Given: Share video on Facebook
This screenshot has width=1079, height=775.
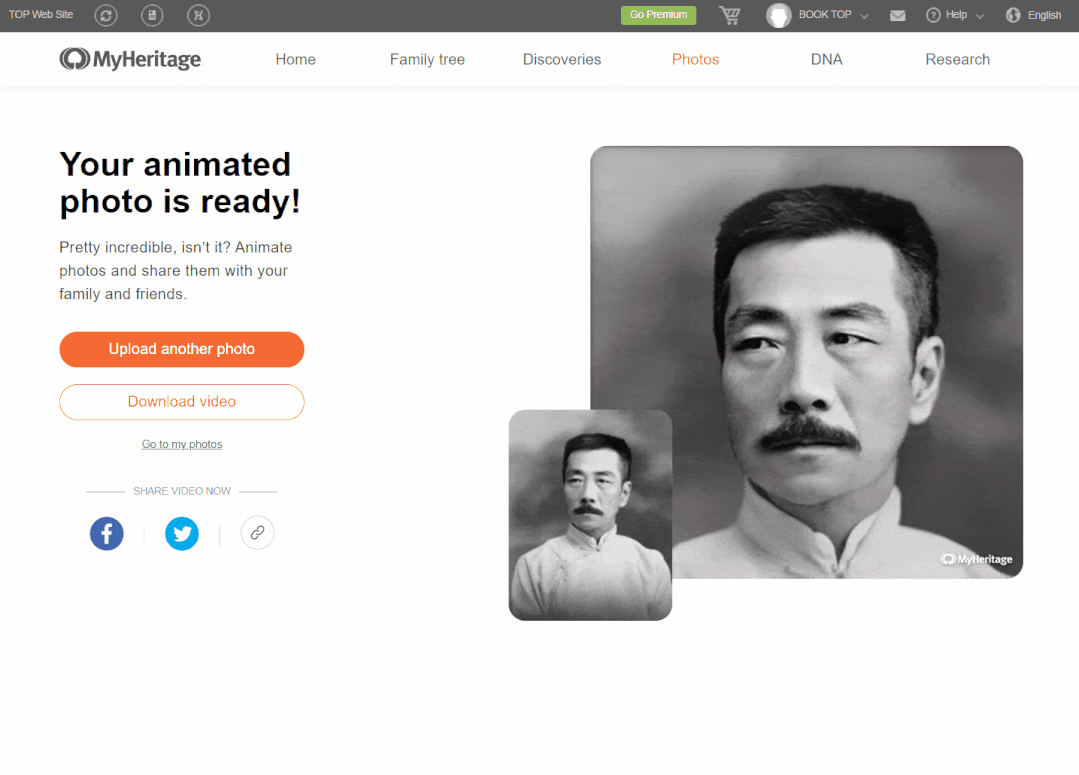Looking at the screenshot, I should (x=107, y=533).
